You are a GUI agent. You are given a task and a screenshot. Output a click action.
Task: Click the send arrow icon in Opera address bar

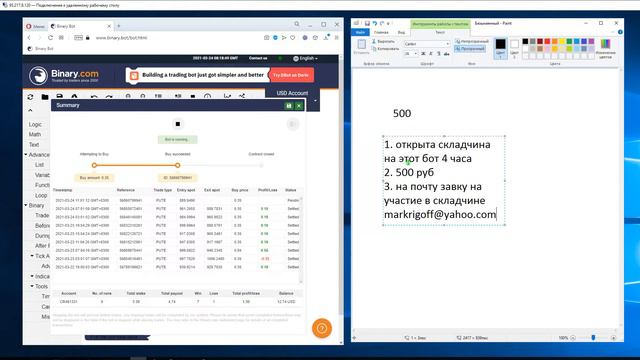pyautogui.click(x=284, y=38)
